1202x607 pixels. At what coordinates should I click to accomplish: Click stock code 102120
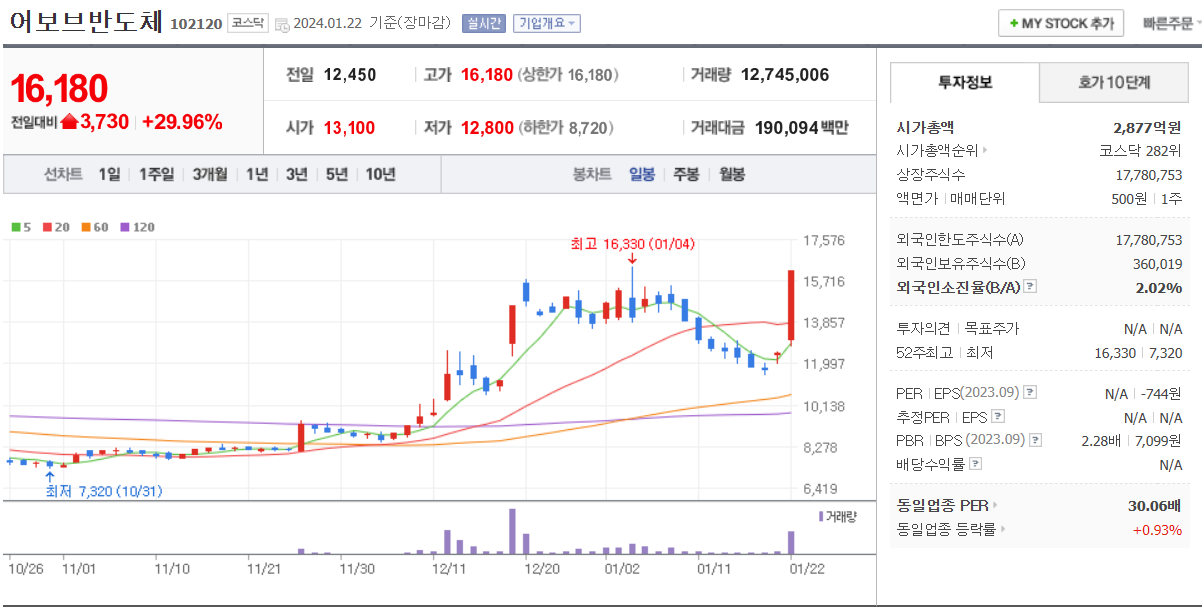coord(197,24)
